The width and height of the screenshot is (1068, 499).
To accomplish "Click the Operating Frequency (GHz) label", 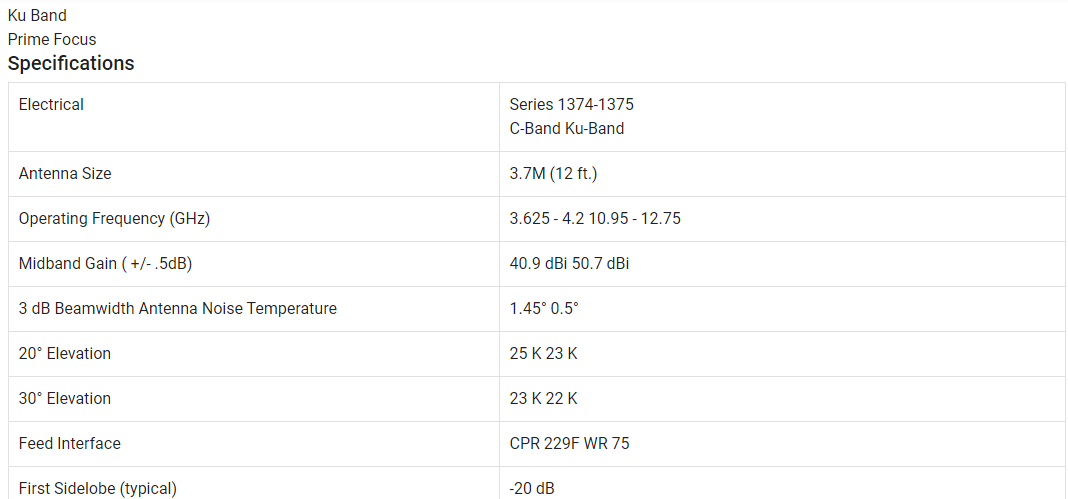I will 114,219.
